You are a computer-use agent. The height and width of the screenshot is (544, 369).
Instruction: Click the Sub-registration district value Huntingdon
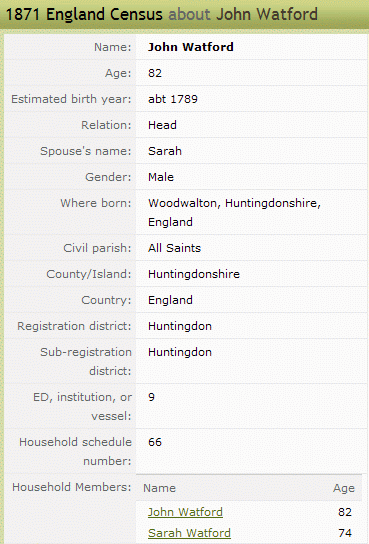tap(180, 352)
